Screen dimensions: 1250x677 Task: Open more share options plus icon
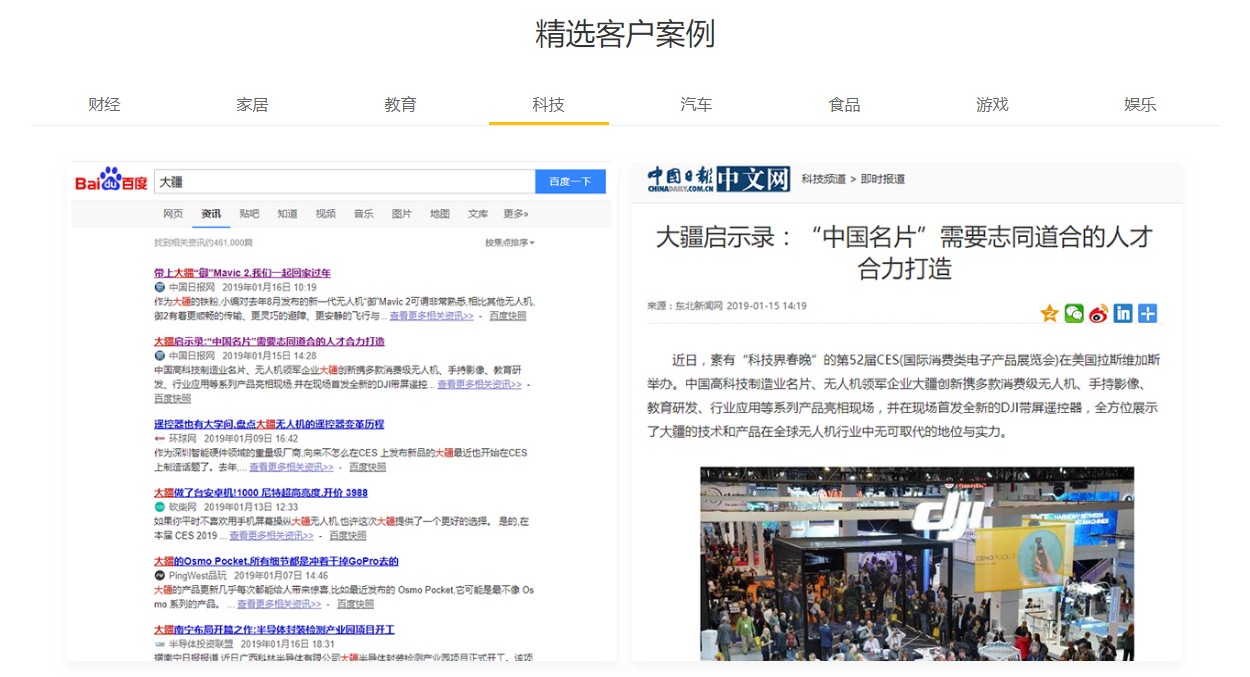tap(1148, 313)
